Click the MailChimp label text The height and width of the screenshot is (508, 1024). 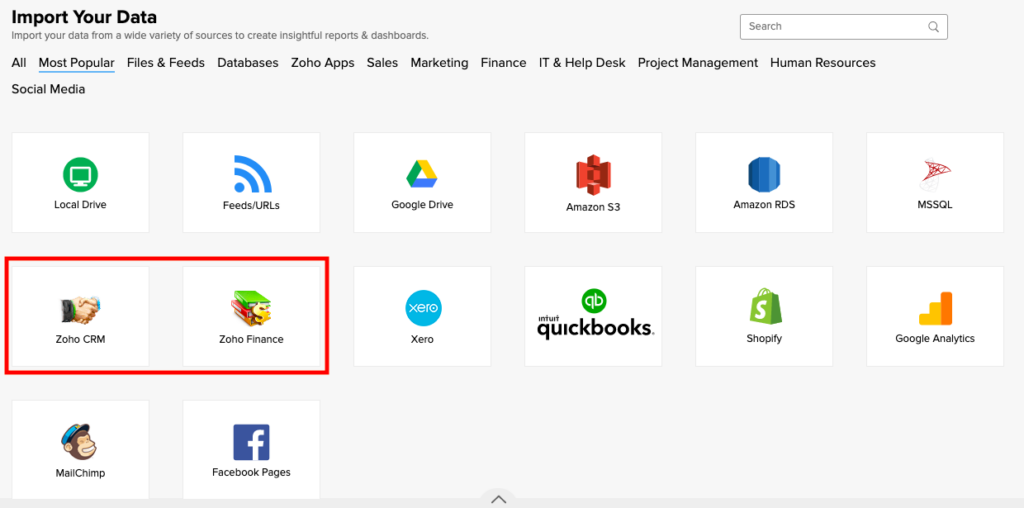pos(80,473)
